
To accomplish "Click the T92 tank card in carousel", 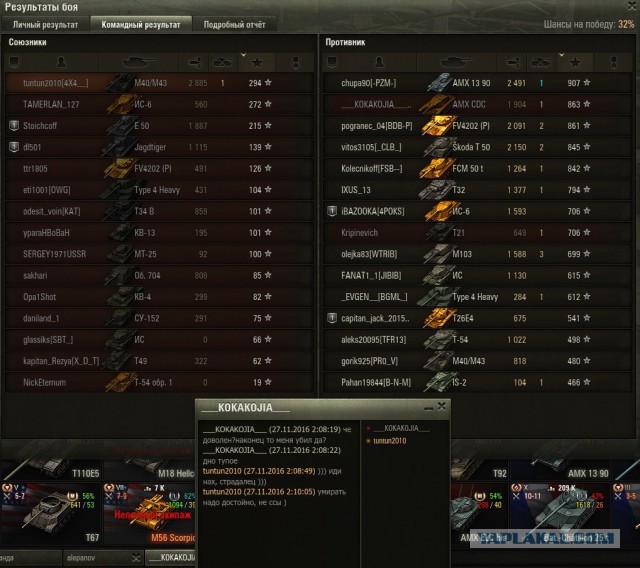I will 479,469.
